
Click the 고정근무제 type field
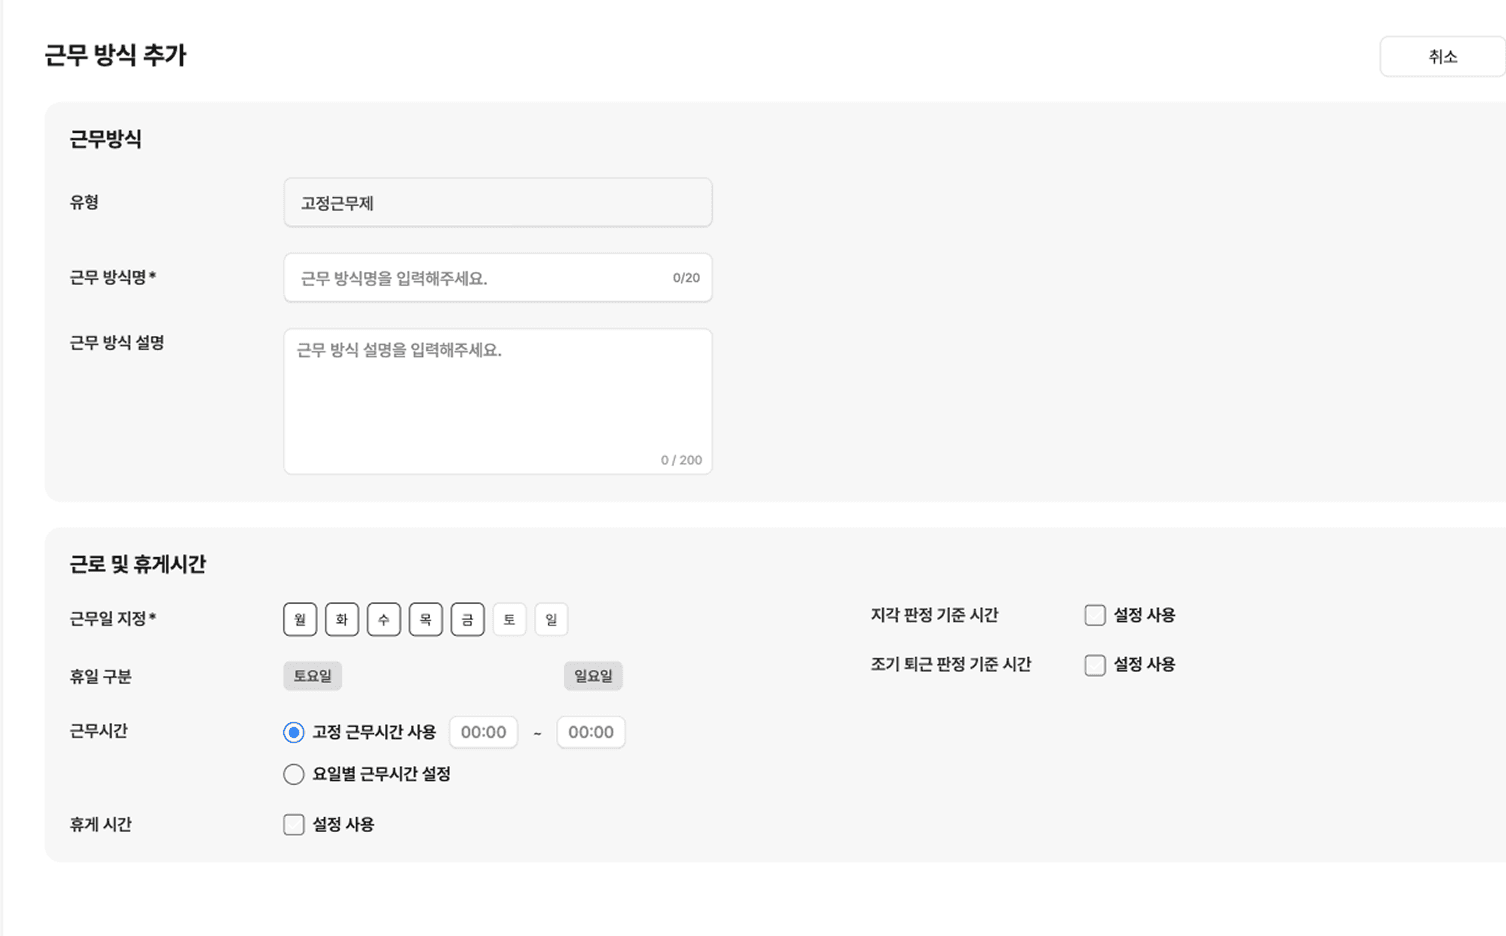(x=497, y=202)
